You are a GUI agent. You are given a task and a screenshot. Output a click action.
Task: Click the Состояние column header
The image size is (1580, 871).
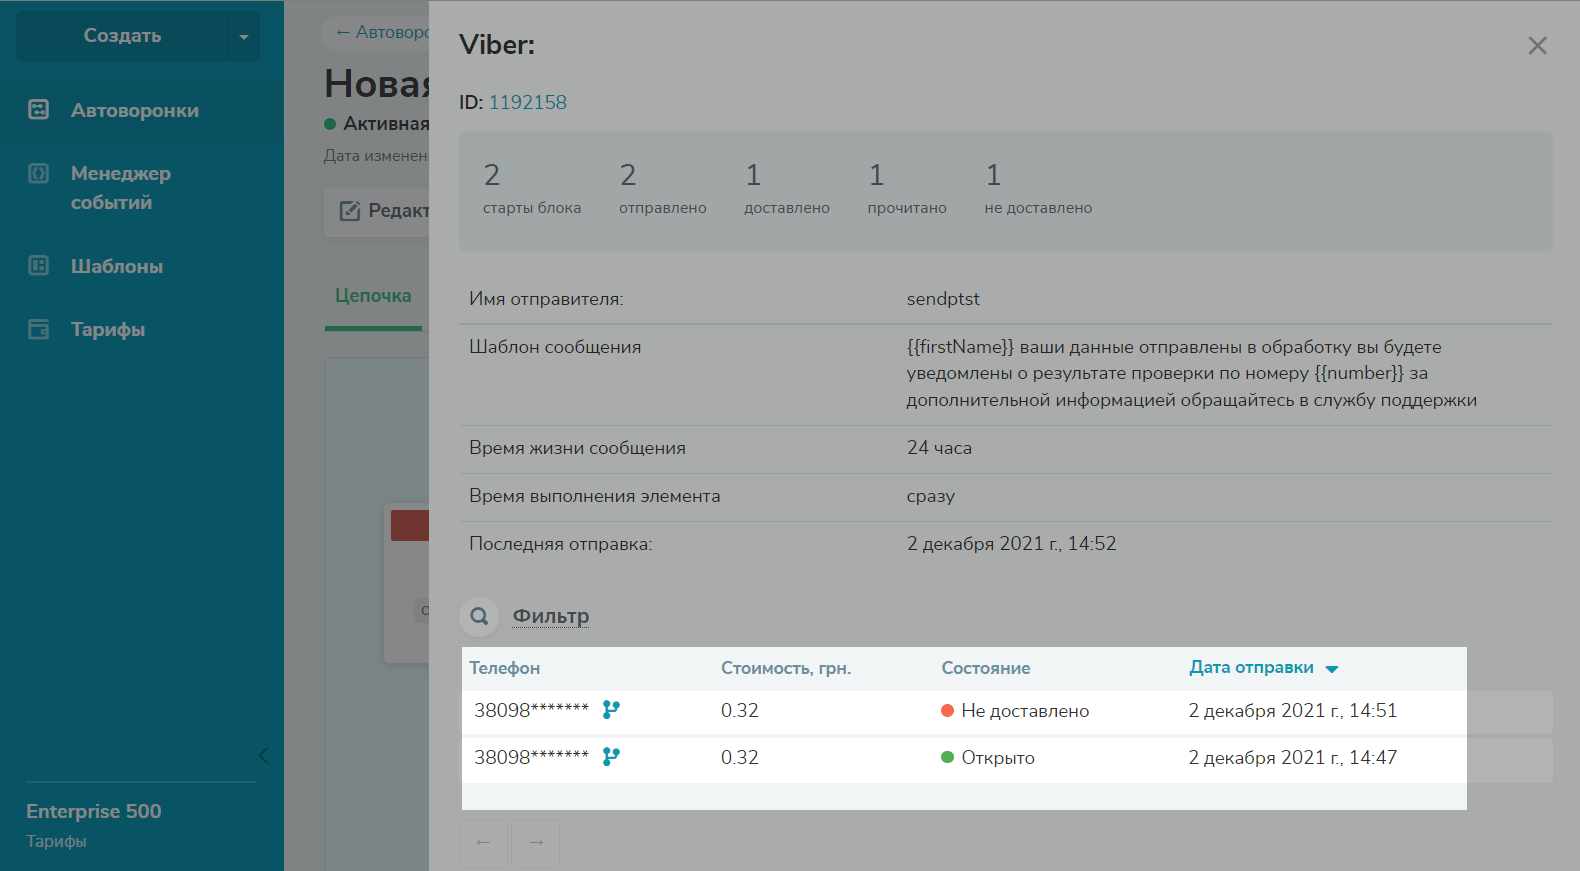pyautogui.click(x=985, y=668)
